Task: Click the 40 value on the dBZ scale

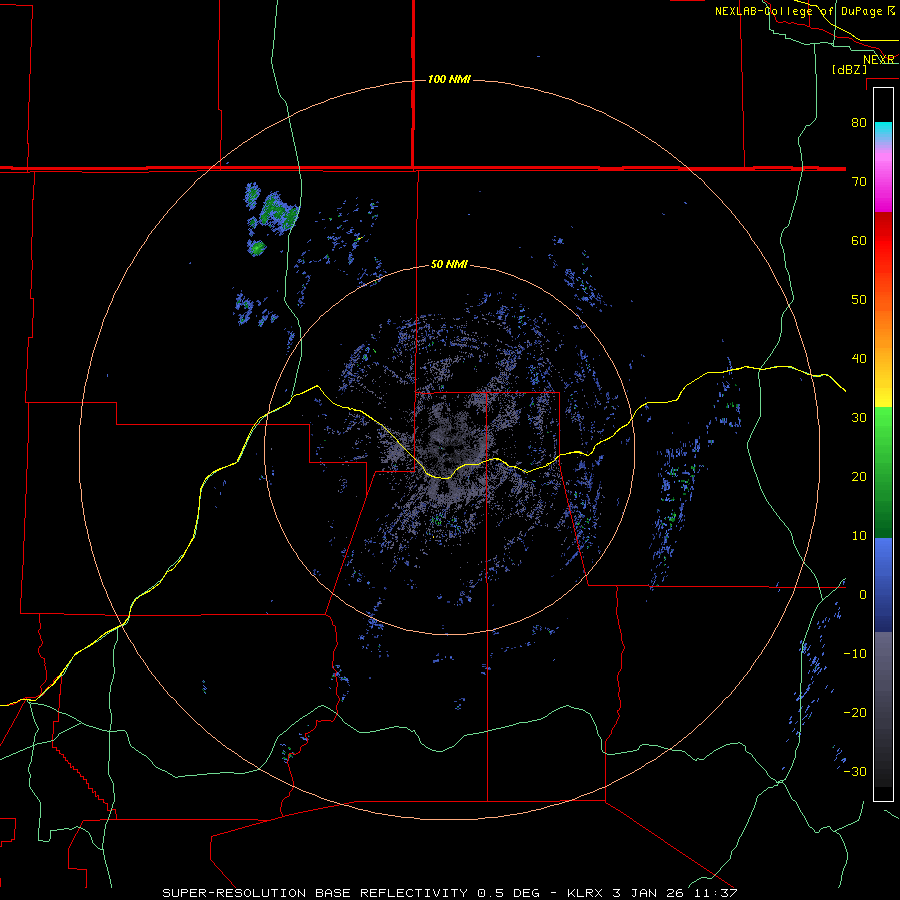Action: click(x=859, y=359)
